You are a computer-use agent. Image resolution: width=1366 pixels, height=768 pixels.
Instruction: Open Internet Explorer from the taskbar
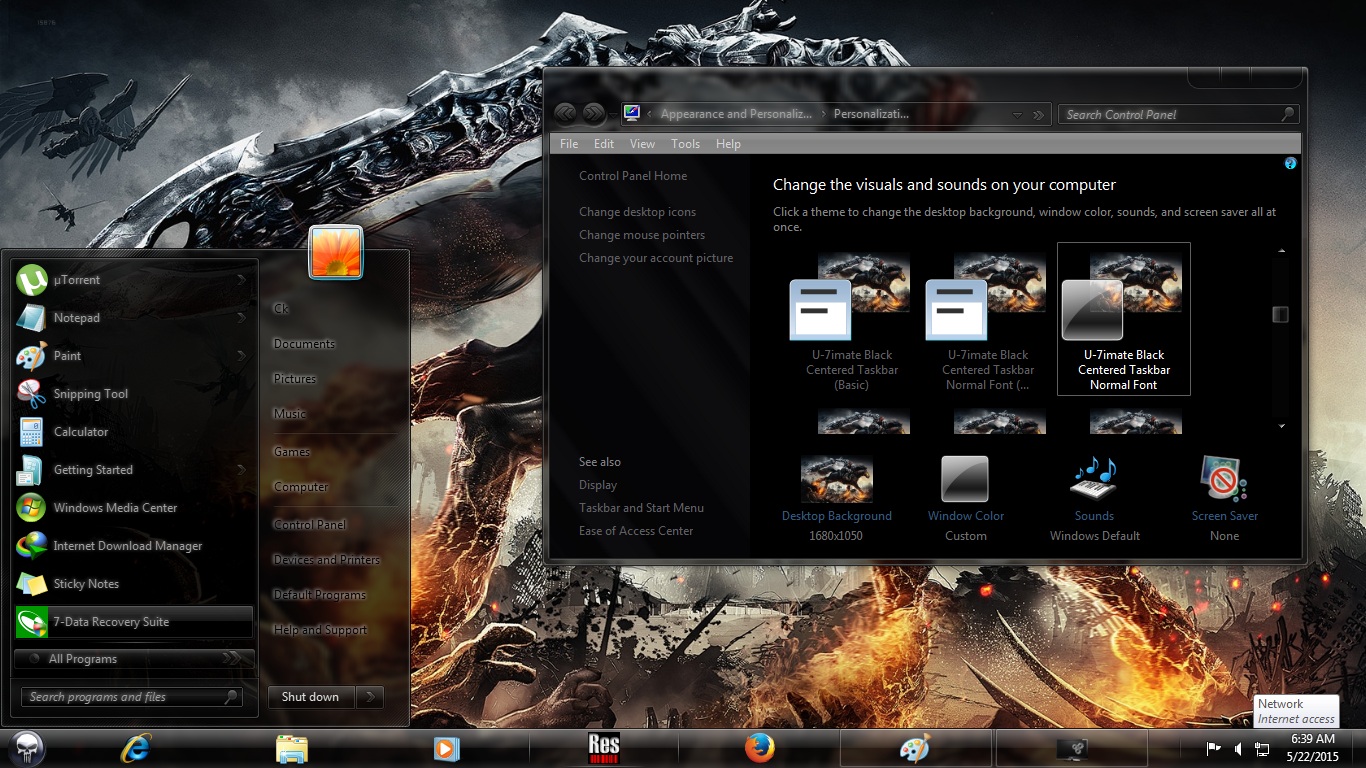point(135,748)
